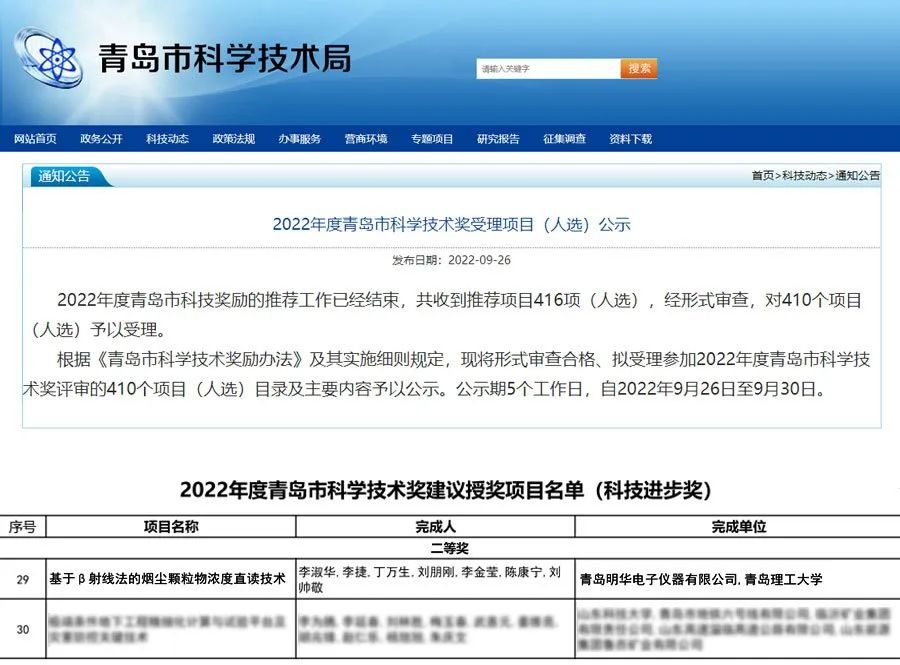The image size is (900, 665).
Task: Click the 青岛市科学技术局 site title
Action: point(224,59)
